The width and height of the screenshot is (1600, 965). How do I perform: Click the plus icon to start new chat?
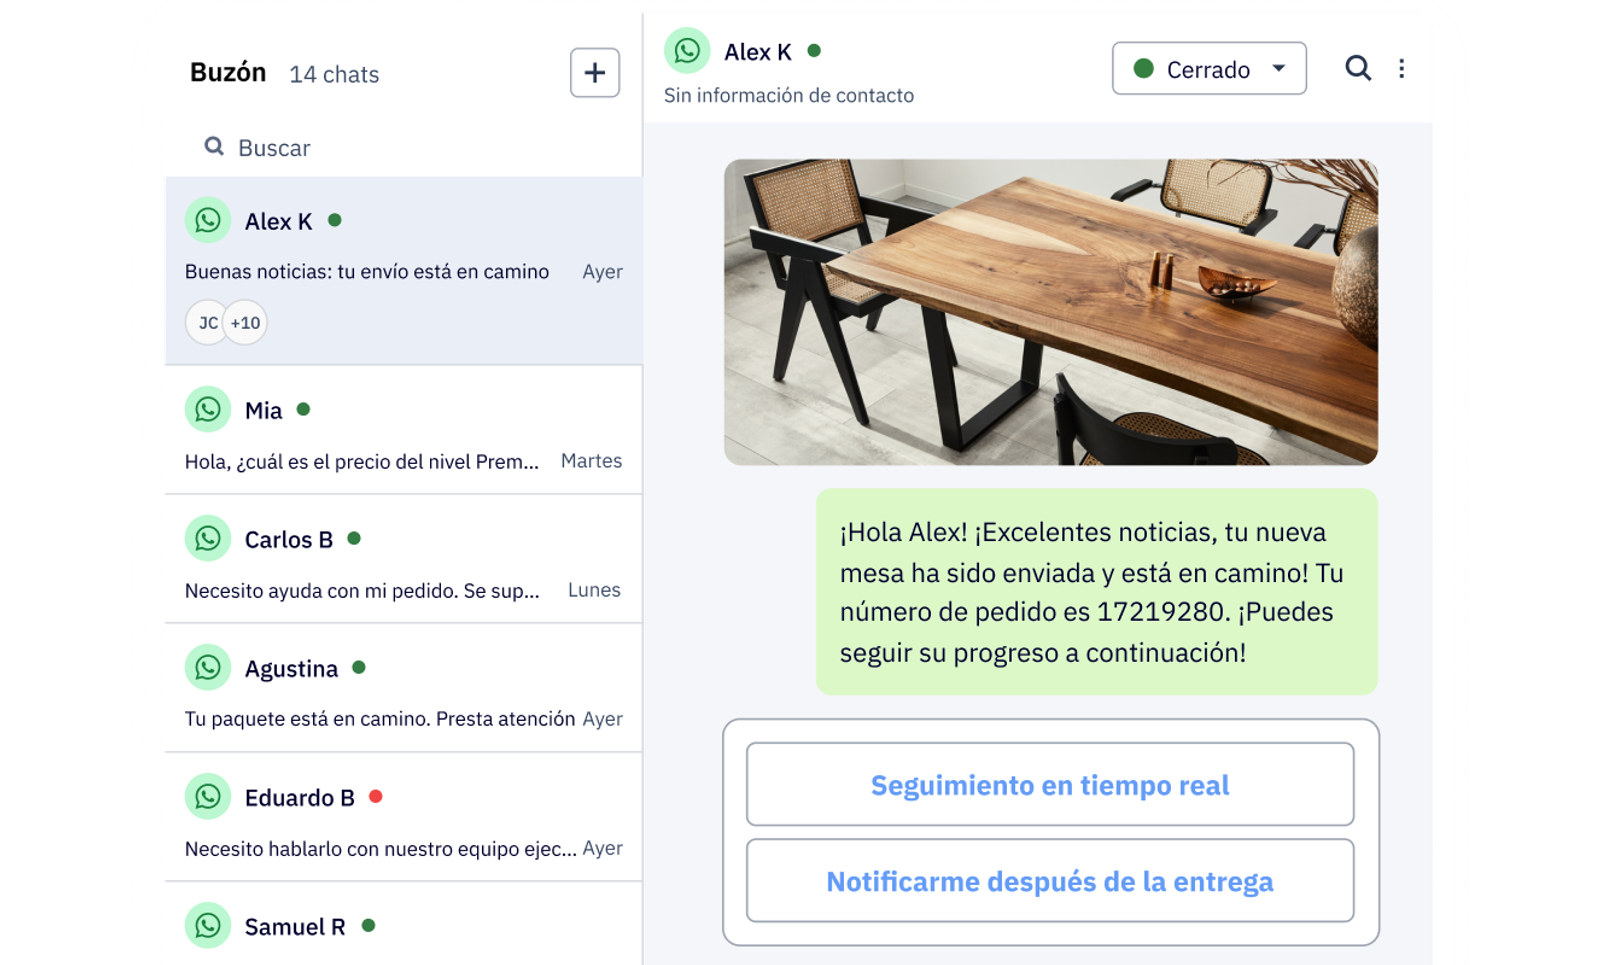click(594, 73)
